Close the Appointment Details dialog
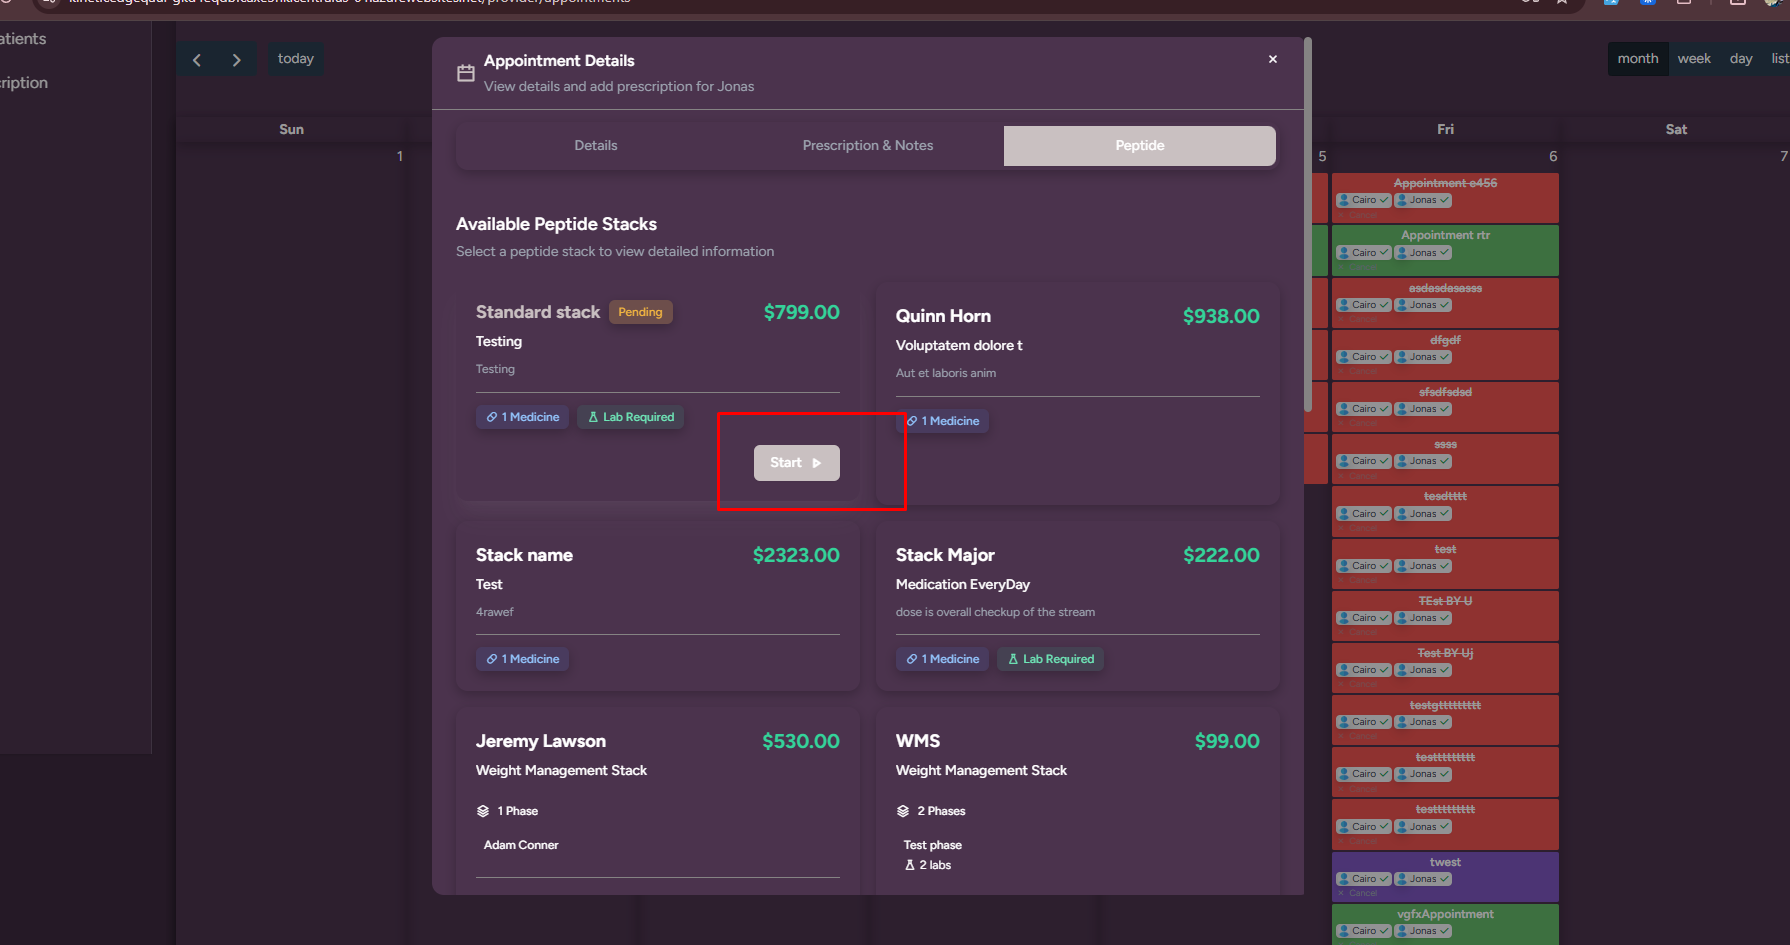 pos(1273,59)
